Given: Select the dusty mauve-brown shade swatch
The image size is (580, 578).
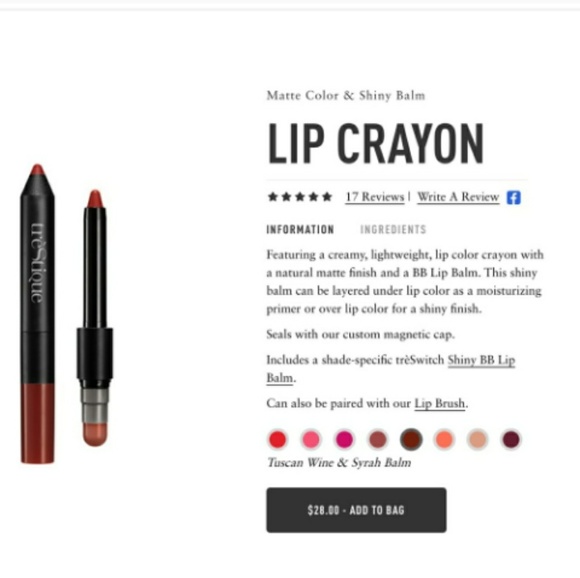Looking at the screenshot, I should point(378,439).
